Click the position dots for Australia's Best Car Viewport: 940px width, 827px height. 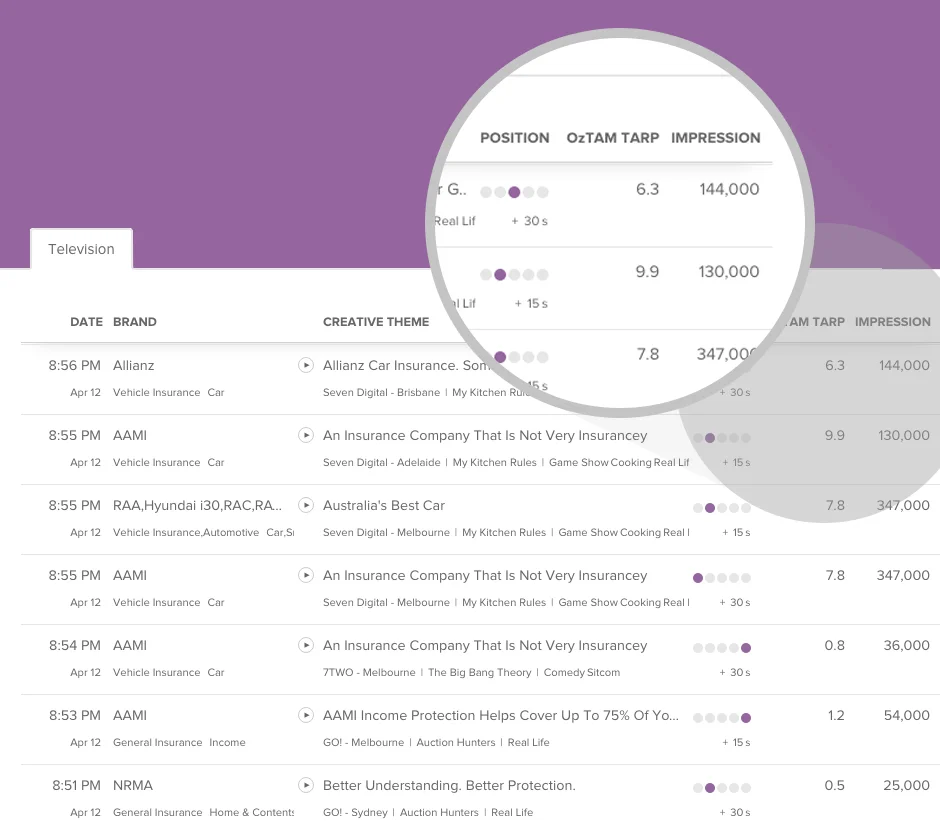(x=722, y=508)
